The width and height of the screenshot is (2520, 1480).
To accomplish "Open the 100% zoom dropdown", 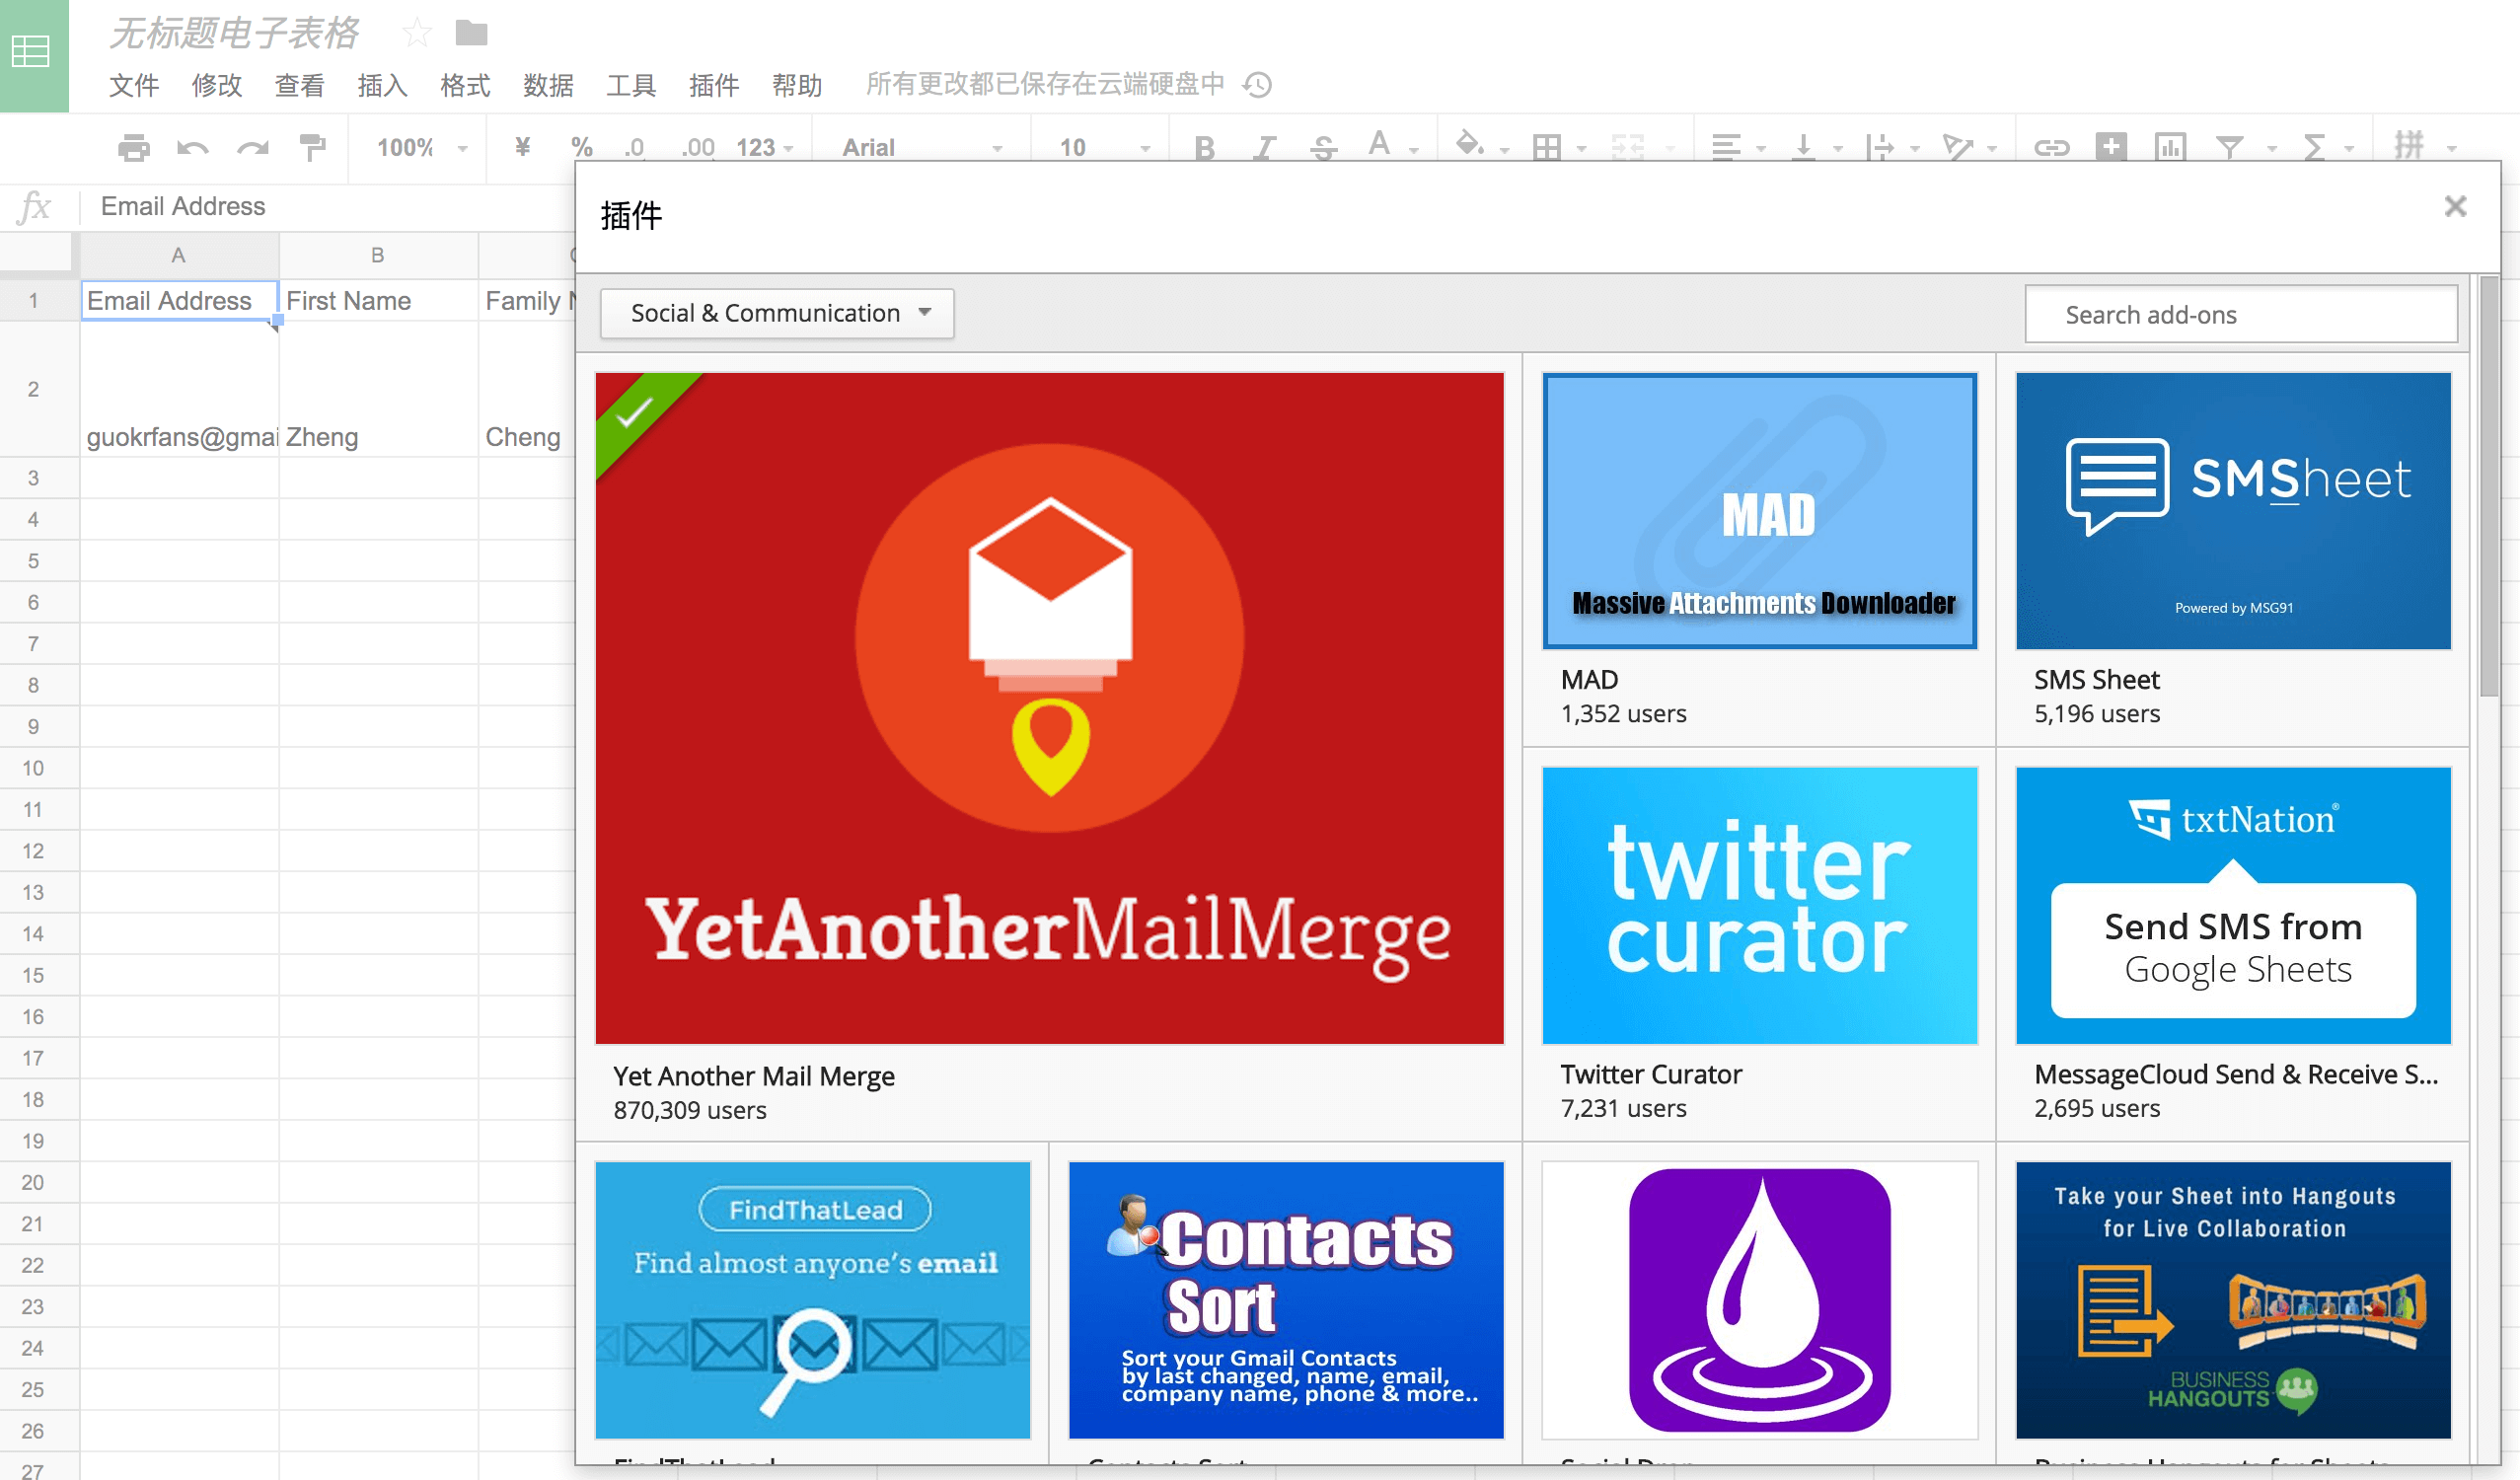I will click(422, 148).
